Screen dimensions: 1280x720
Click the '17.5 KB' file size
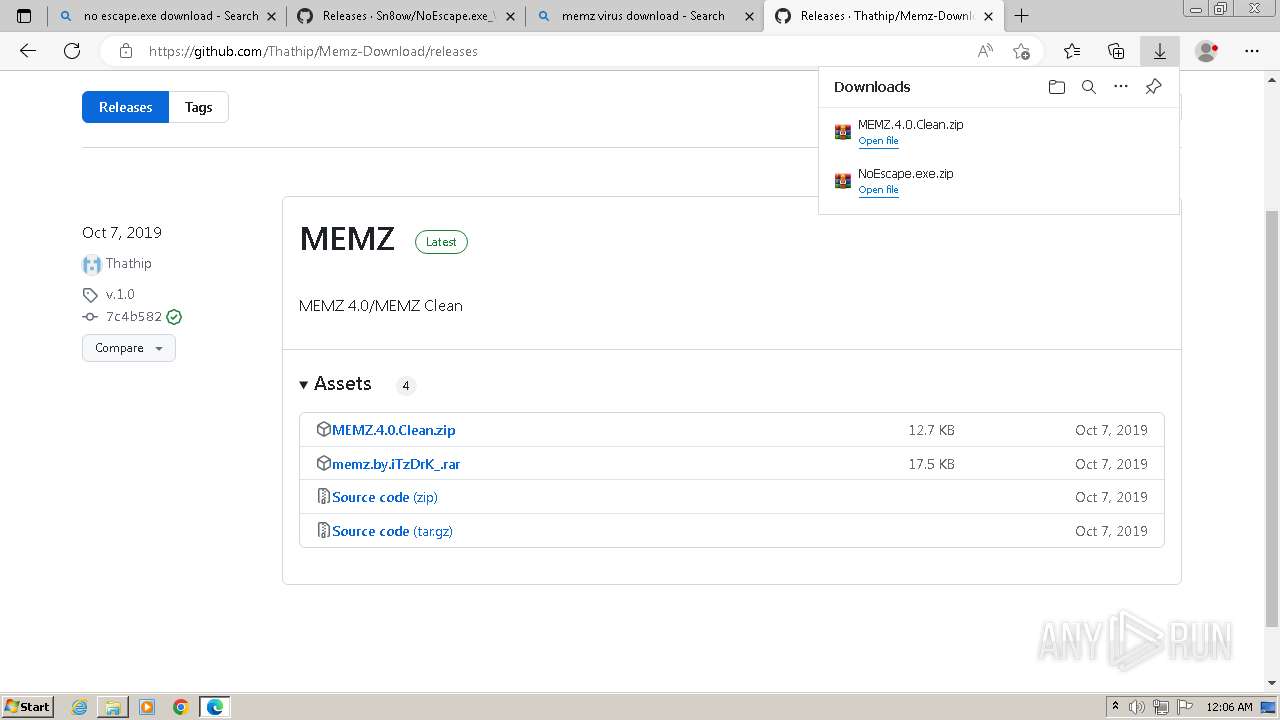[931, 464]
